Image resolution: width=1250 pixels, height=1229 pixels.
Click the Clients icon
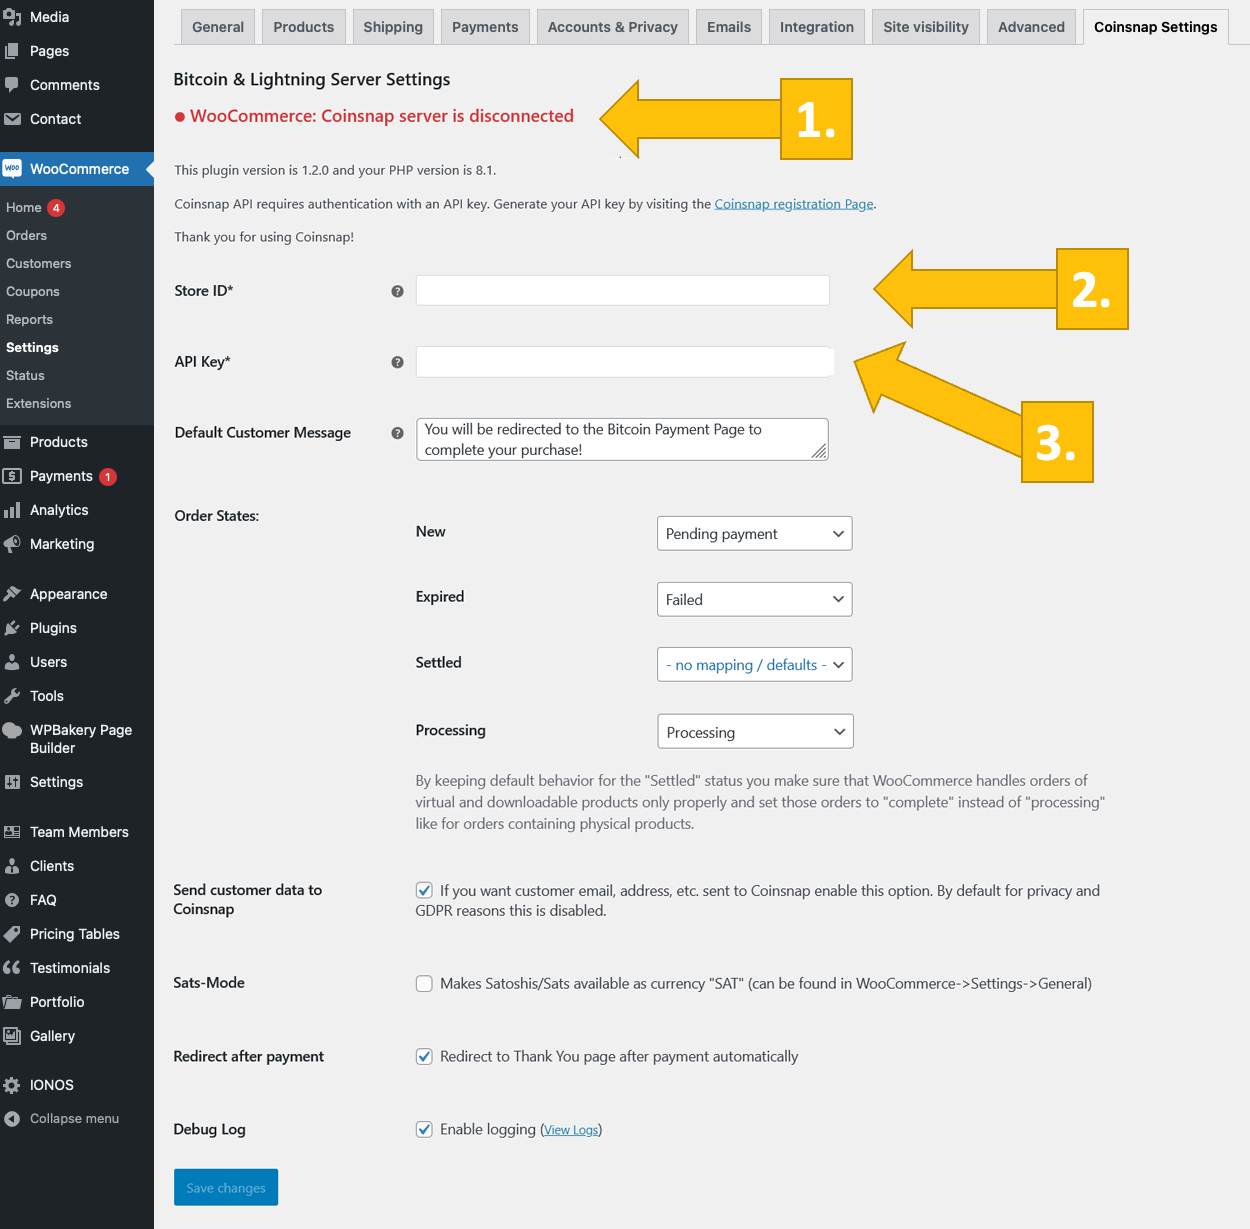point(12,866)
